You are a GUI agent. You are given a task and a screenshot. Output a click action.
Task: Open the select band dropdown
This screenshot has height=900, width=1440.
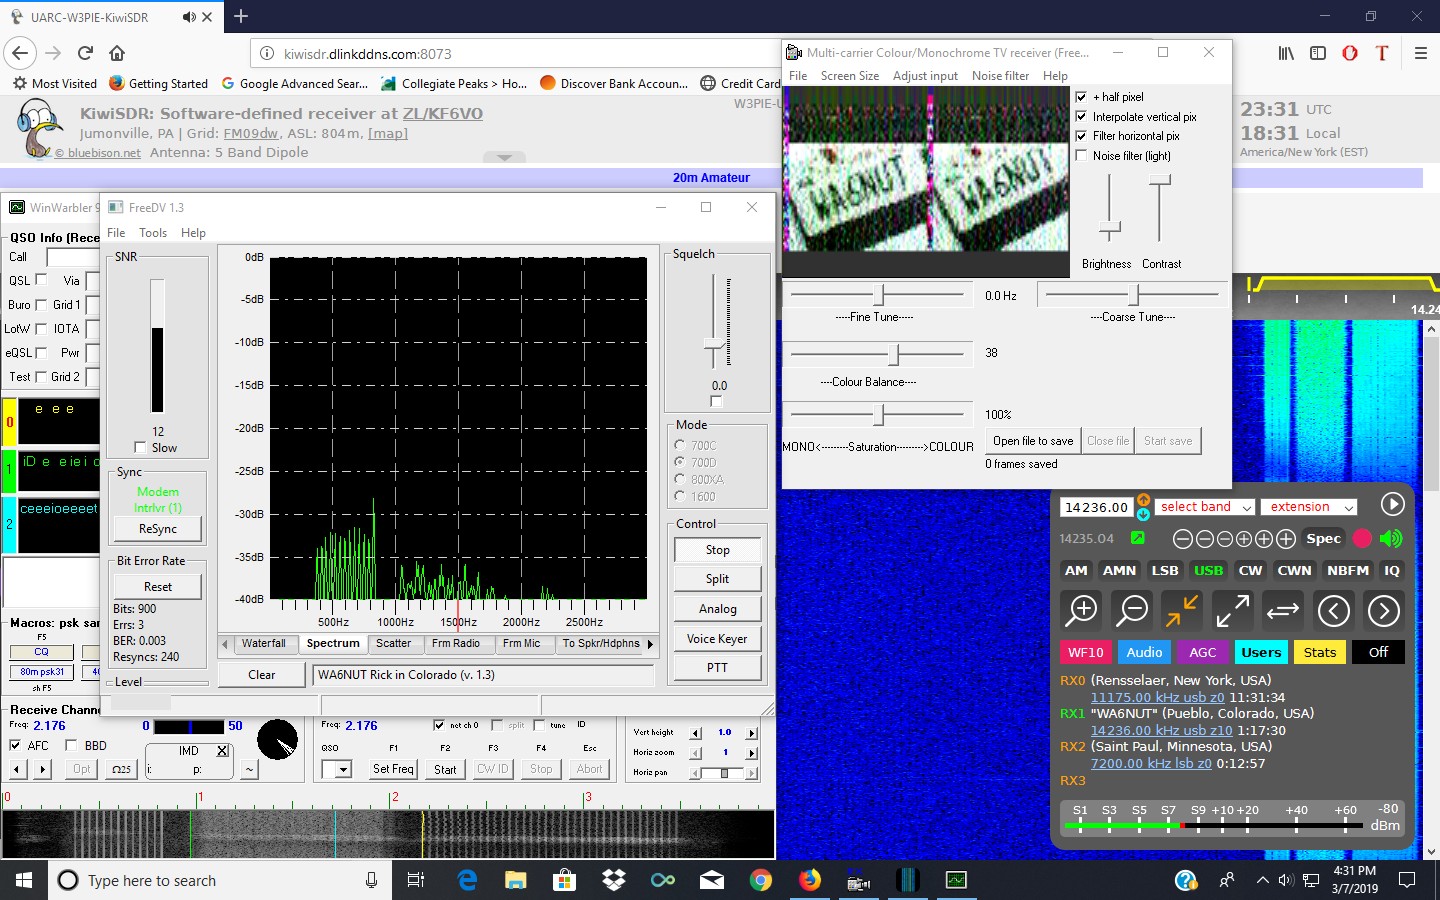pos(1205,507)
